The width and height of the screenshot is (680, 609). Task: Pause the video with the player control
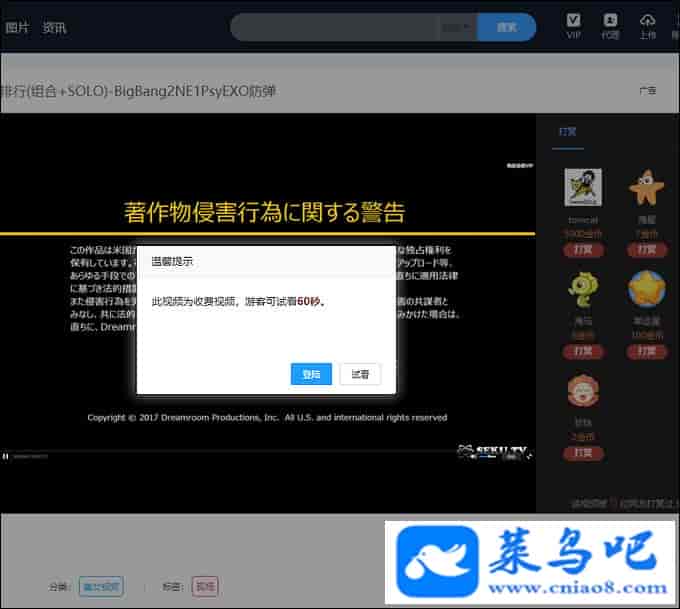tap(5, 456)
